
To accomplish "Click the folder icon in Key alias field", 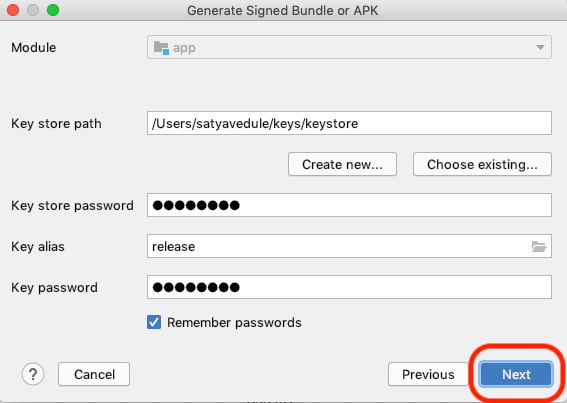I will point(539,246).
